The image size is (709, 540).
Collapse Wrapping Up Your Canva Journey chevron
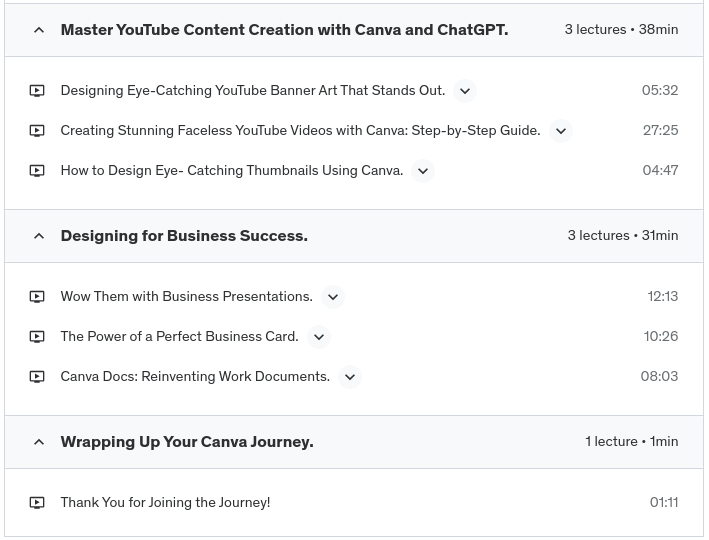[39, 443]
